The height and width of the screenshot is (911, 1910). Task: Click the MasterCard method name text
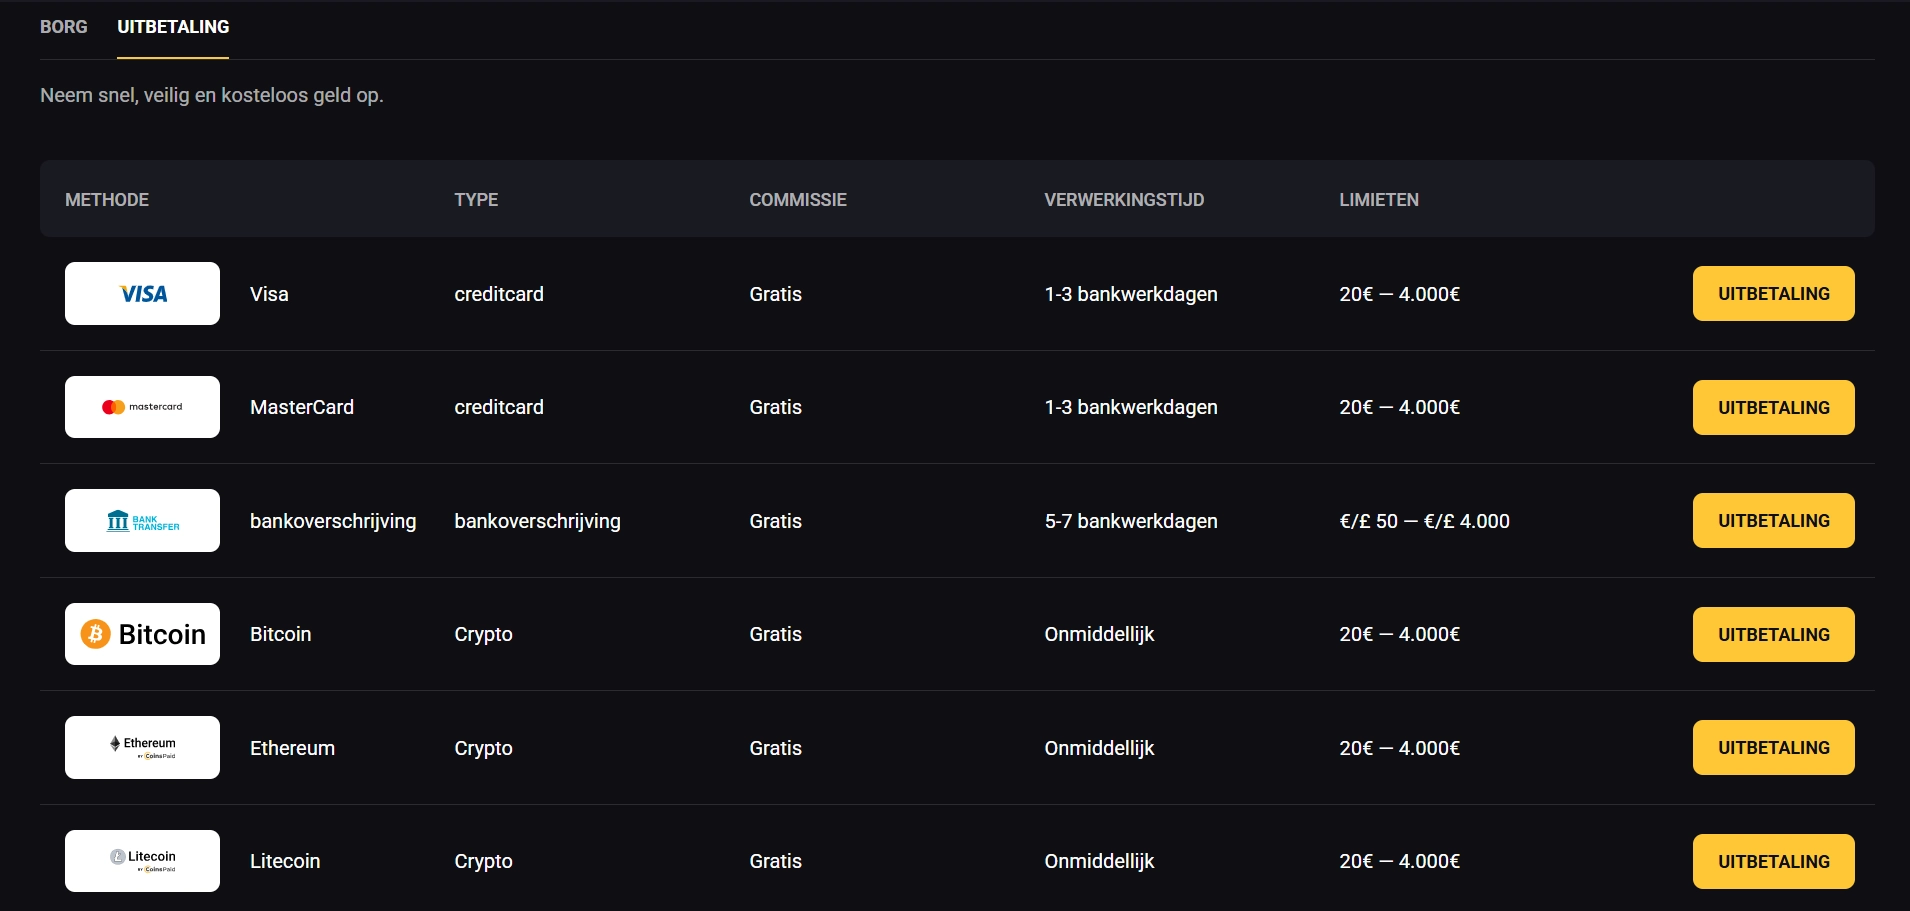tap(302, 407)
